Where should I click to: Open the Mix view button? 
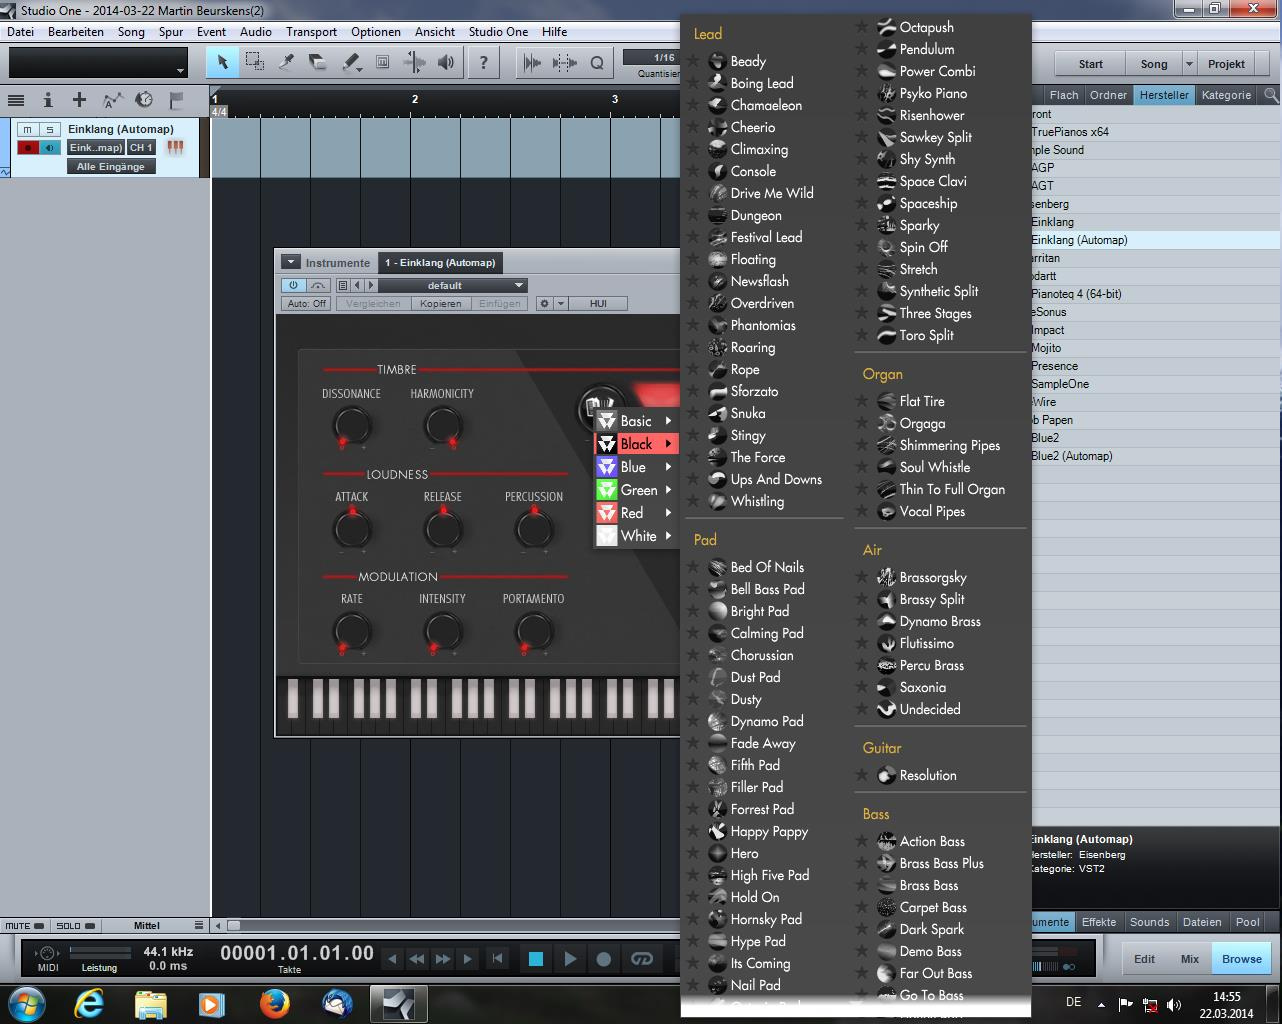point(1189,959)
